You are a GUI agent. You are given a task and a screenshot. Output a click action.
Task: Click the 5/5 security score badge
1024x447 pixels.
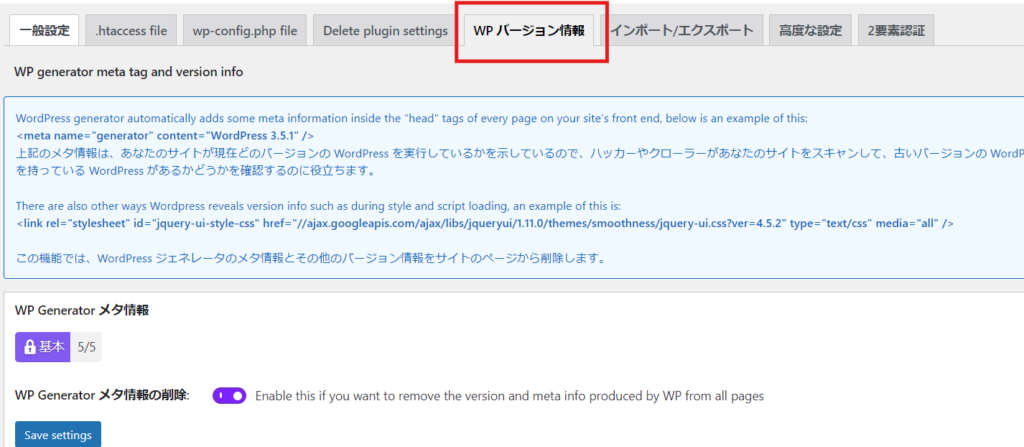pyautogui.click(x=85, y=347)
